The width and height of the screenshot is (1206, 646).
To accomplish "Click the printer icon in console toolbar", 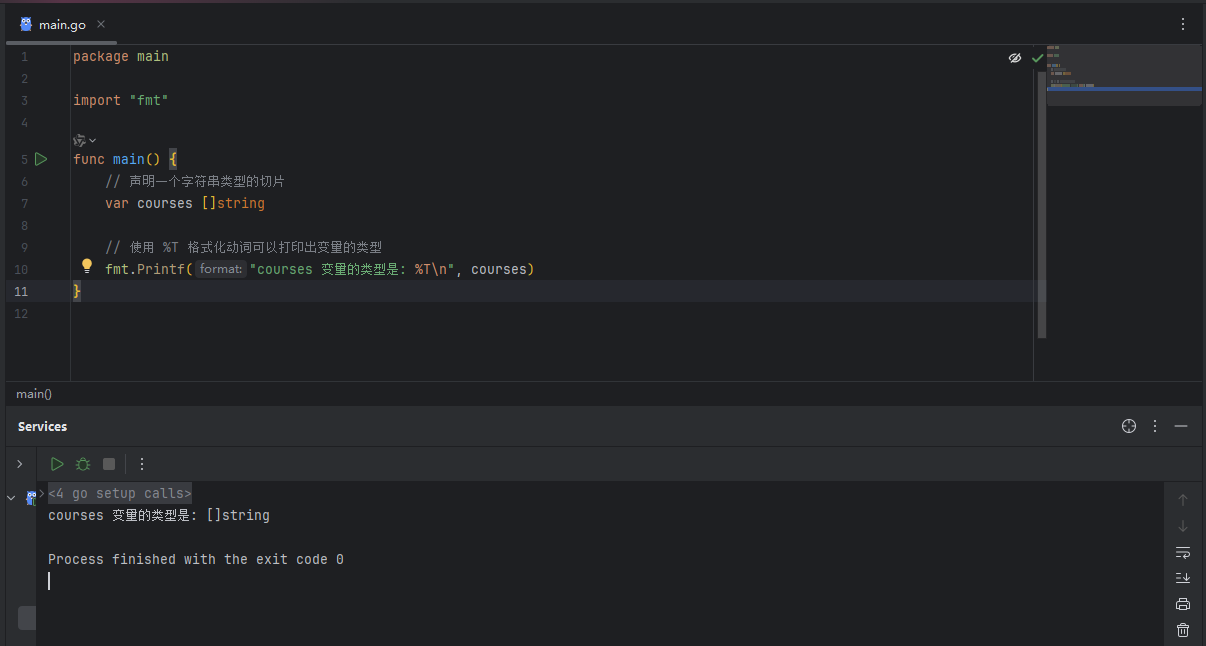I will [x=1183, y=604].
